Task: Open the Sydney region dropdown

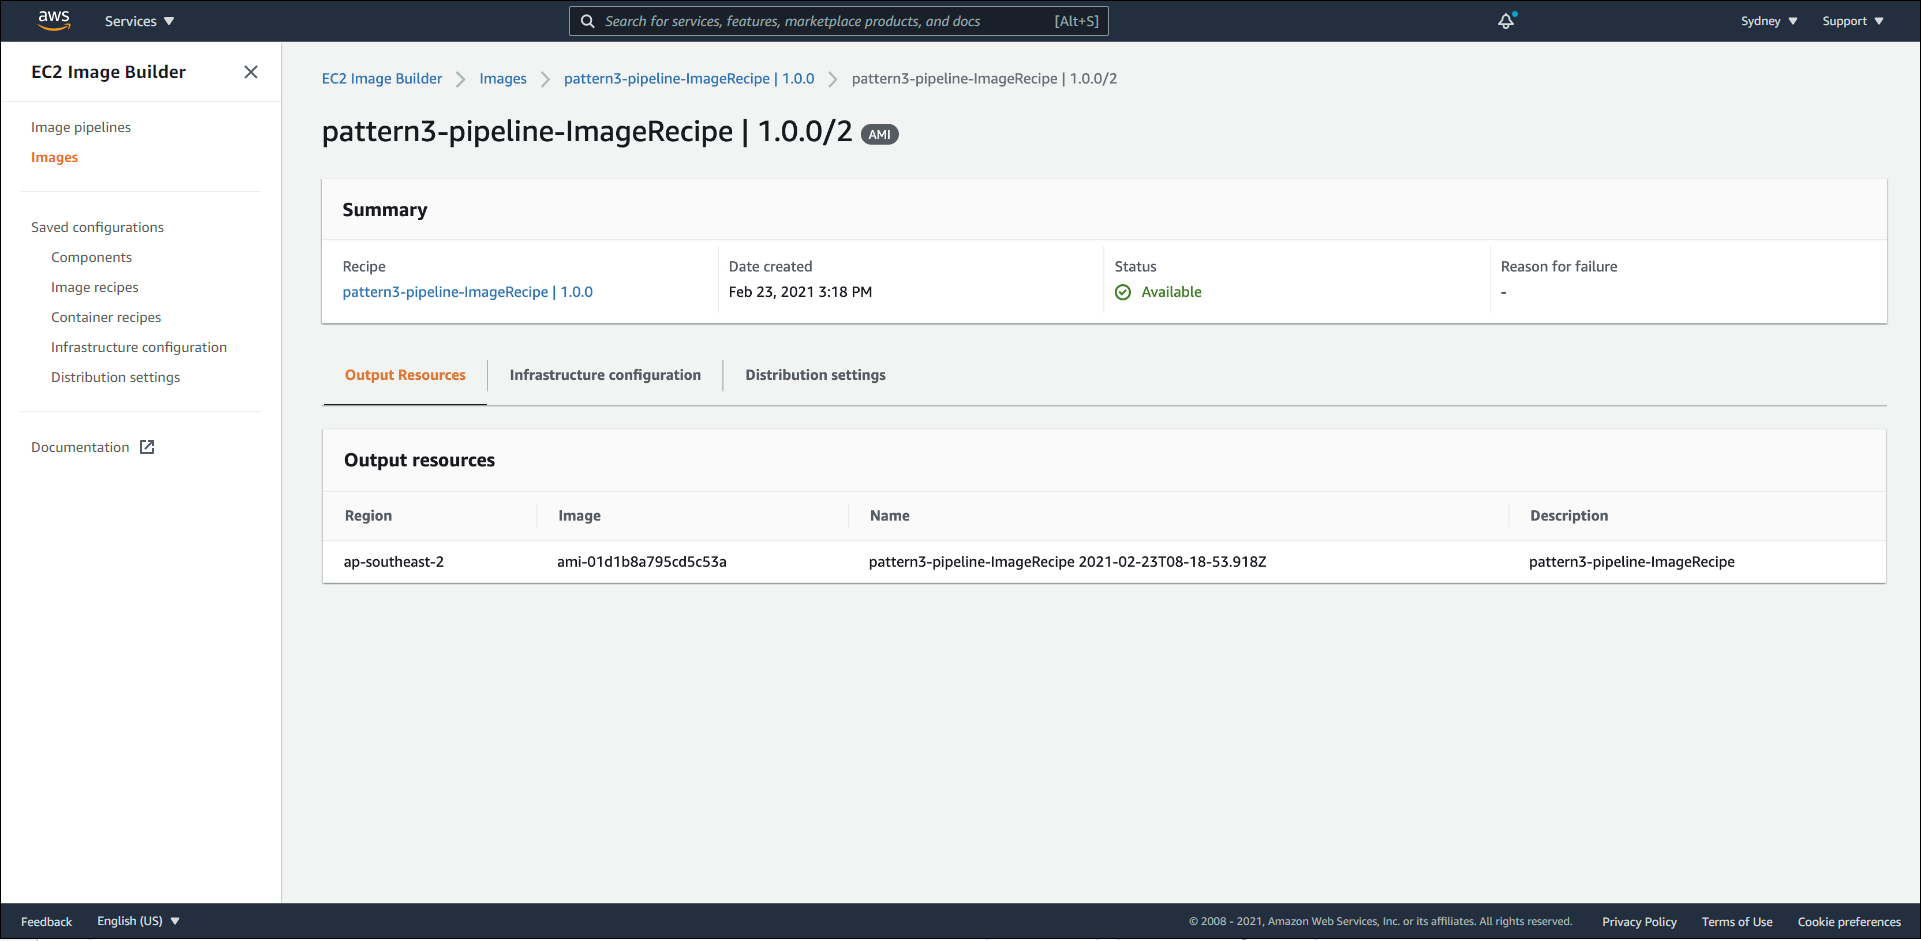Action: tap(1769, 21)
